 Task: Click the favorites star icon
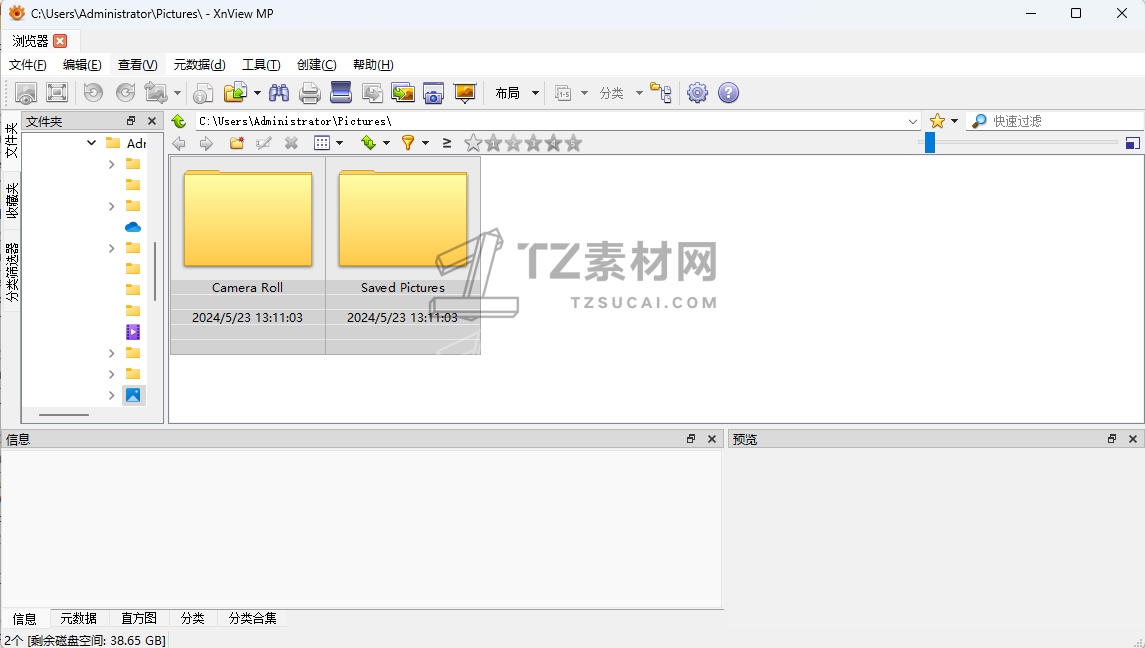[938, 121]
